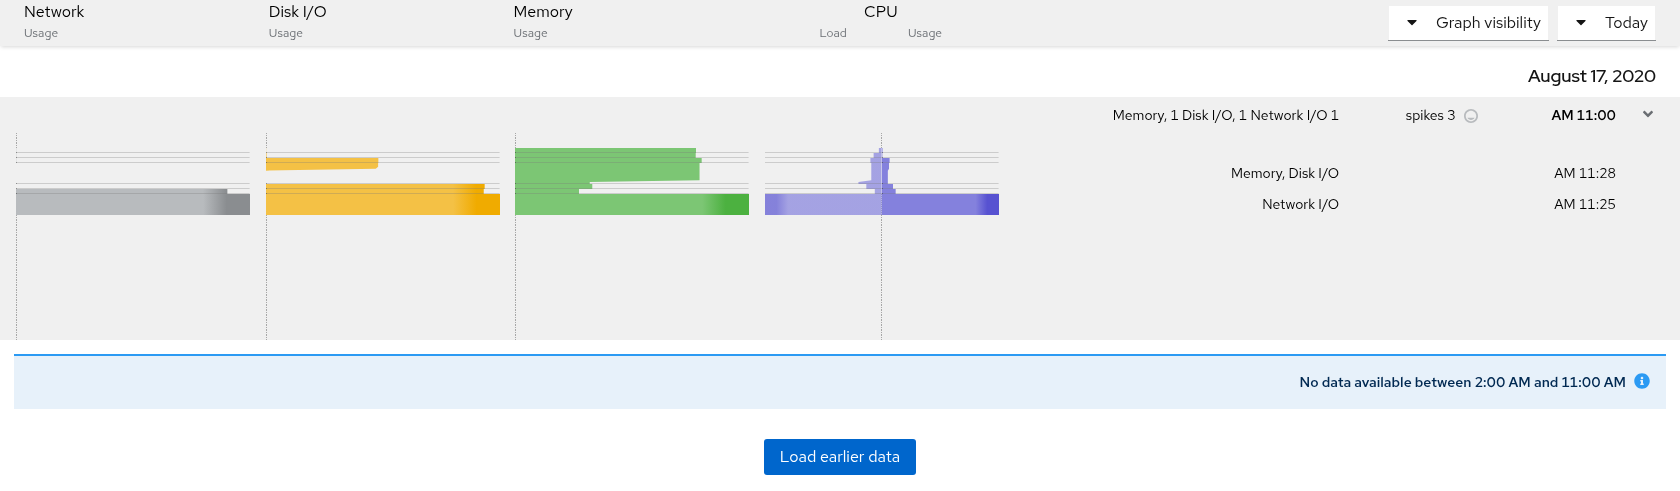Image resolution: width=1680 pixels, height=491 pixels.
Task: Select the Disk I/O column header
Action: click(297, 12)
